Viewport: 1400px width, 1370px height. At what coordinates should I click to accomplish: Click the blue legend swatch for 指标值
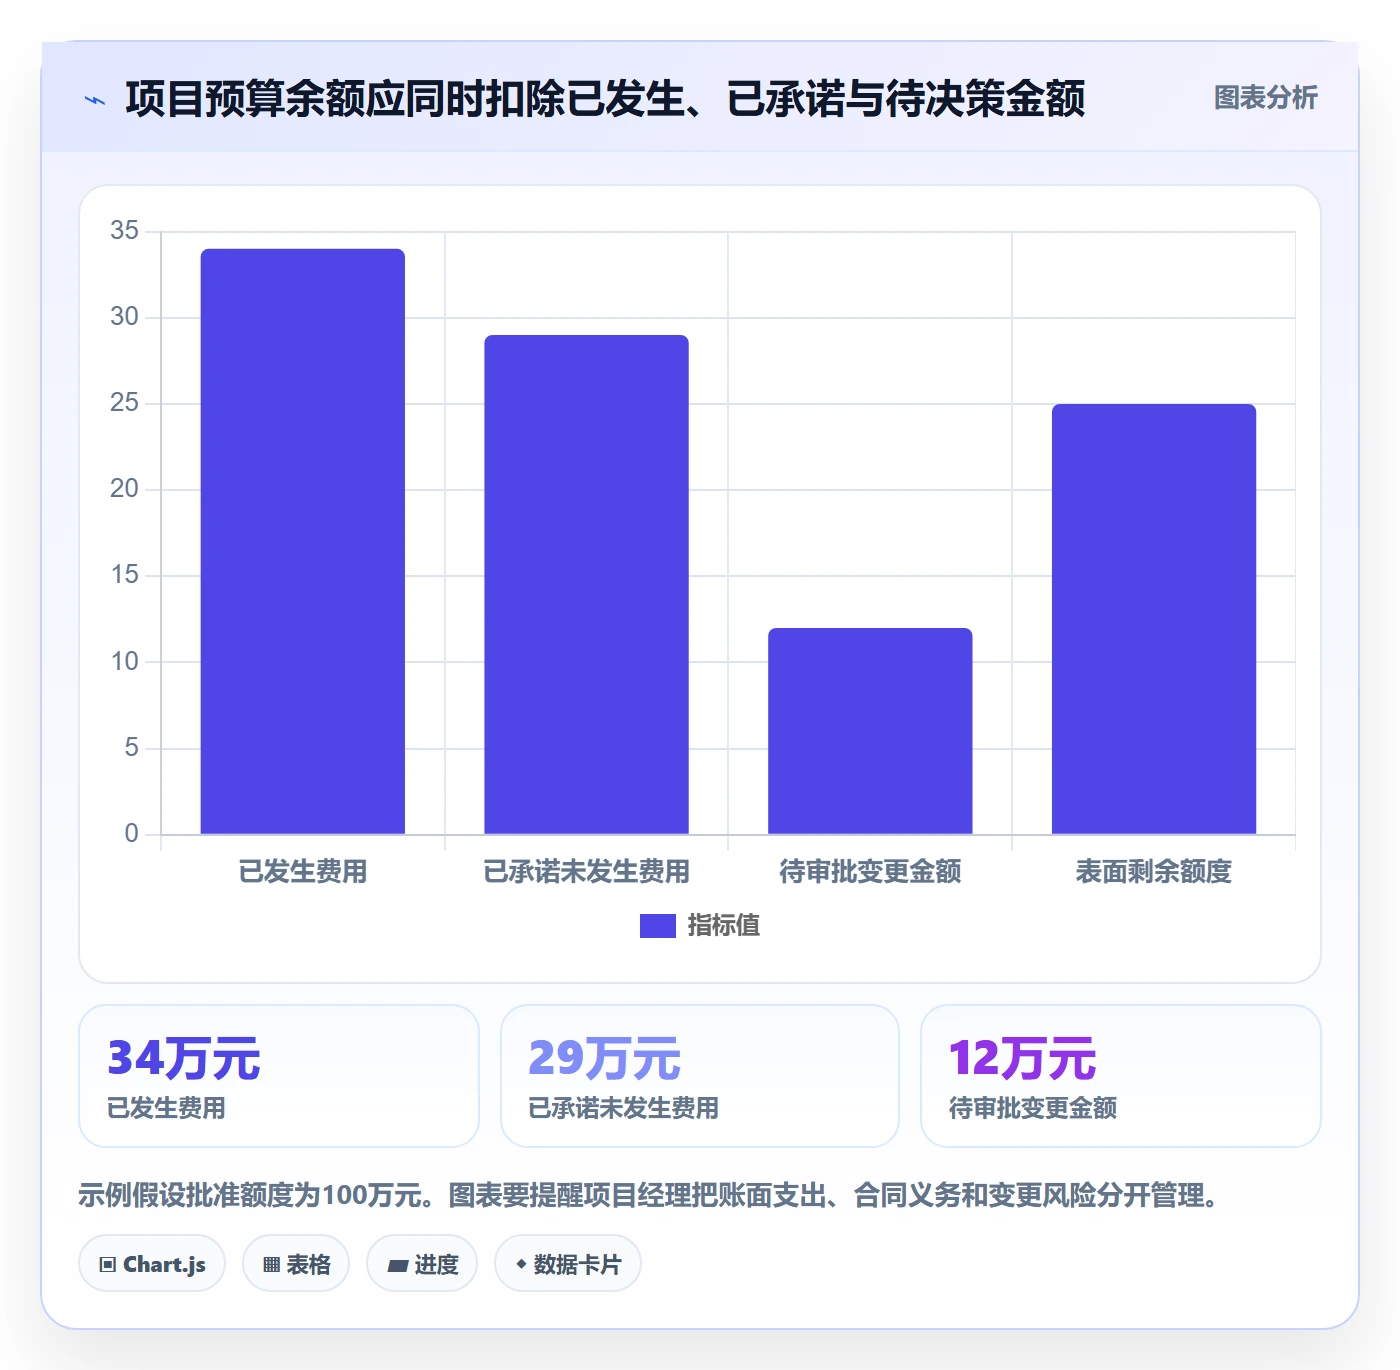658,926
